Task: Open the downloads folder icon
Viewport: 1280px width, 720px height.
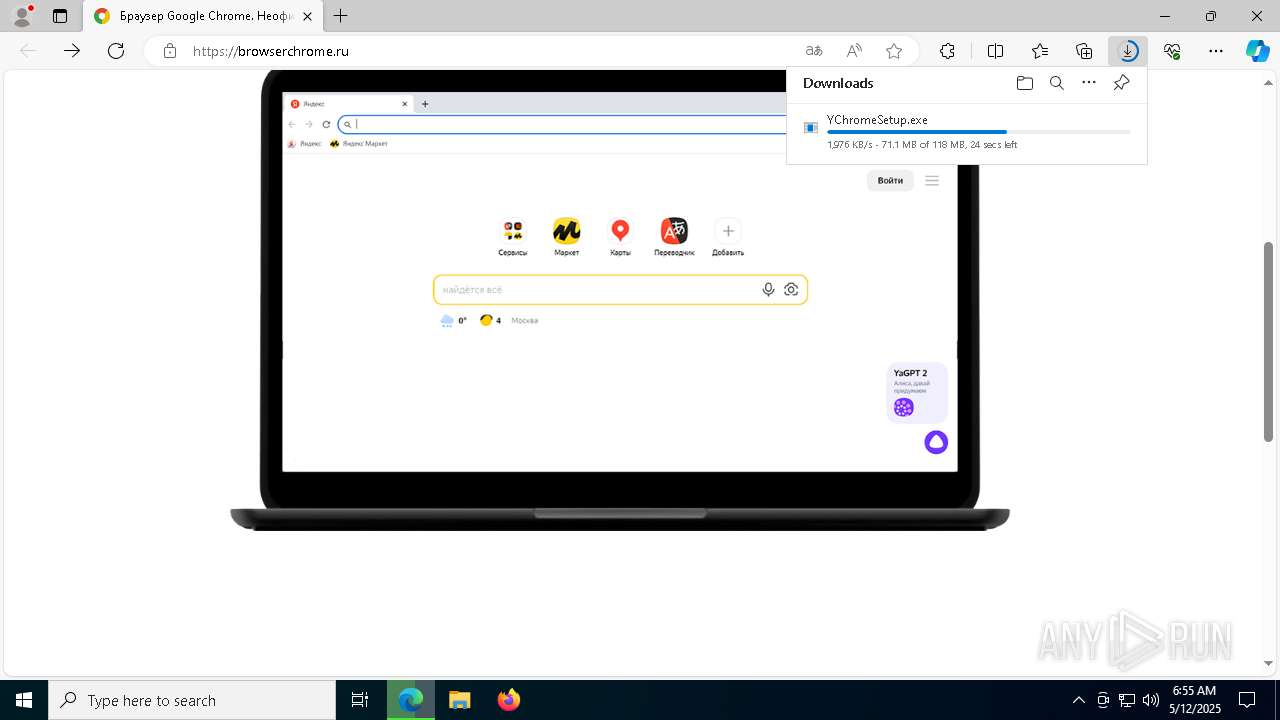Action: click(1024, 83)
